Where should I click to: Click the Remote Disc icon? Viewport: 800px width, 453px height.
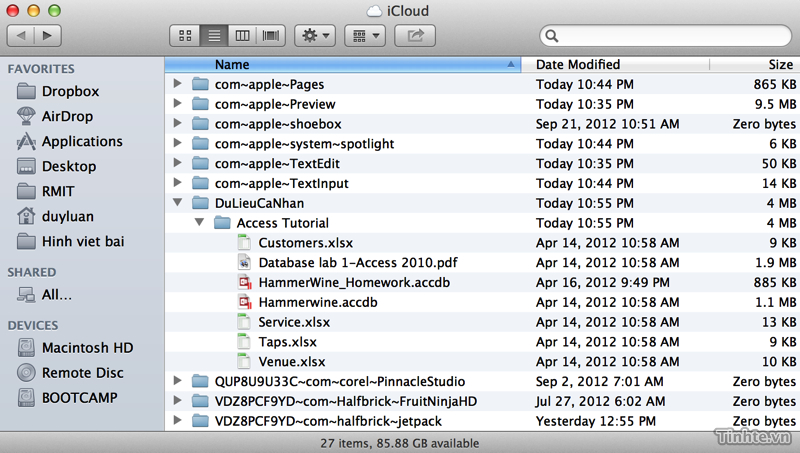[x=26, y=373]
